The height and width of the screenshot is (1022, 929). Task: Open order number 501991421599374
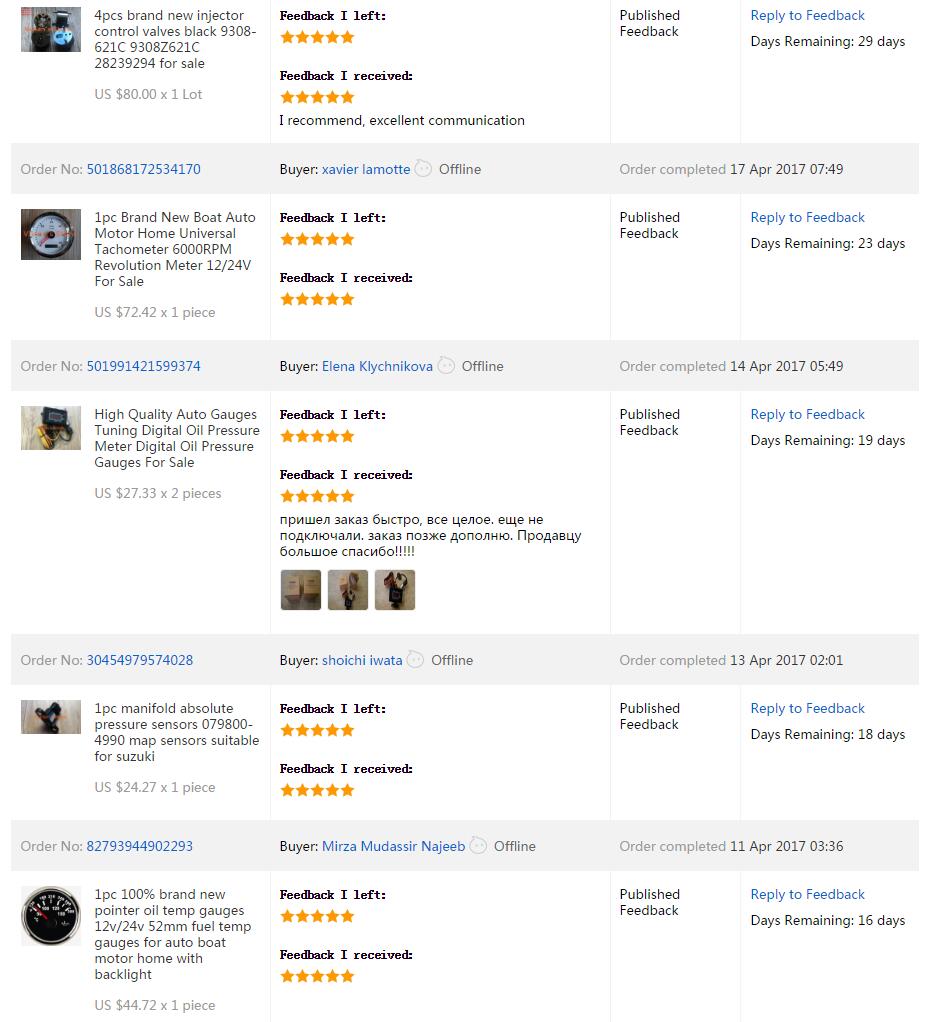(143, 366)
